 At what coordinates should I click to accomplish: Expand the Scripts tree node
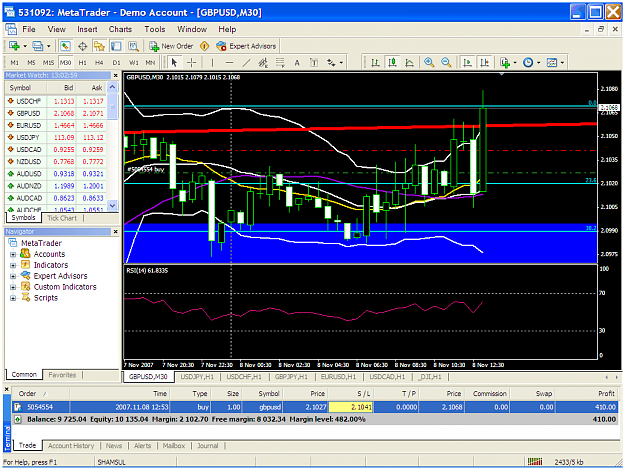point(13,298)
